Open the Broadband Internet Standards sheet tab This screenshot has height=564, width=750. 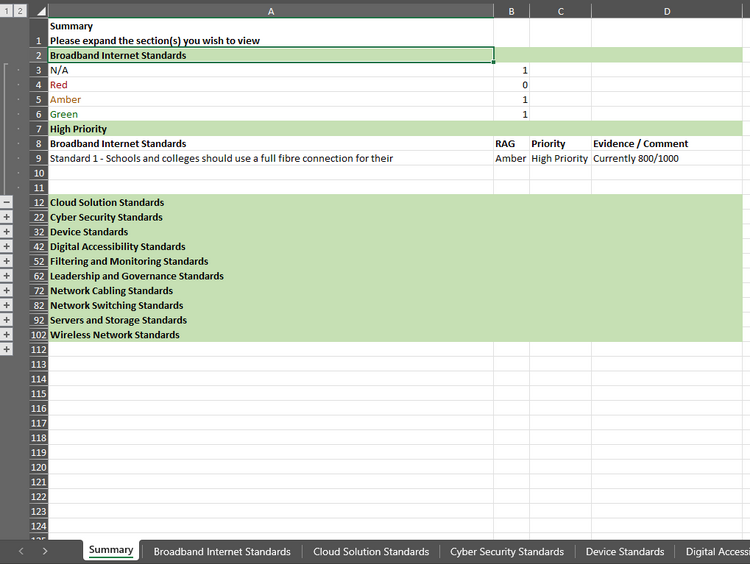tap(222, 552)
